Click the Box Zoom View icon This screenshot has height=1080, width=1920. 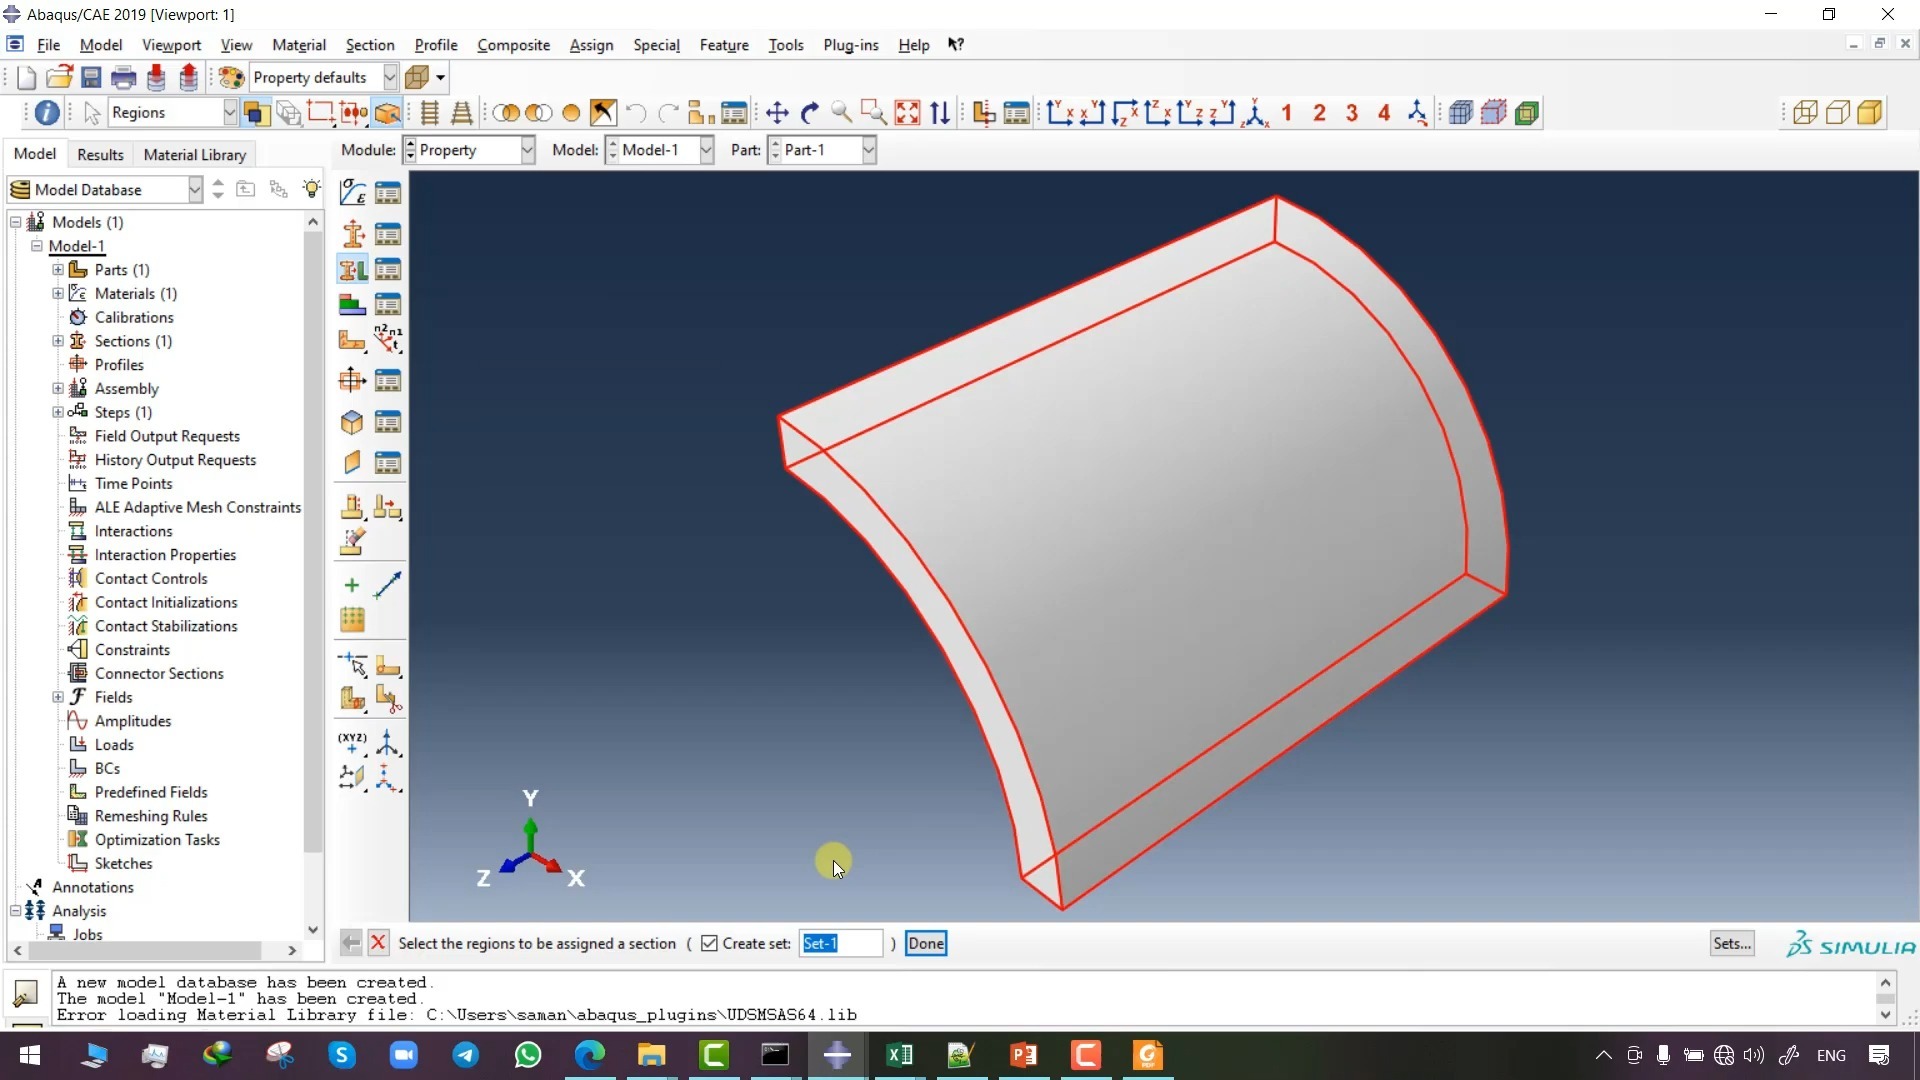tap(874, 113)
